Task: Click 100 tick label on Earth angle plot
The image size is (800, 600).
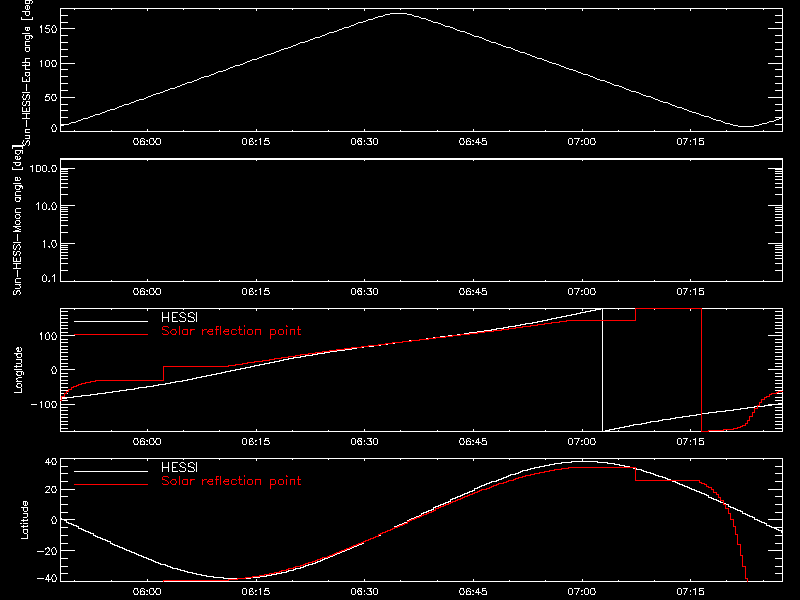Action: 48,64
